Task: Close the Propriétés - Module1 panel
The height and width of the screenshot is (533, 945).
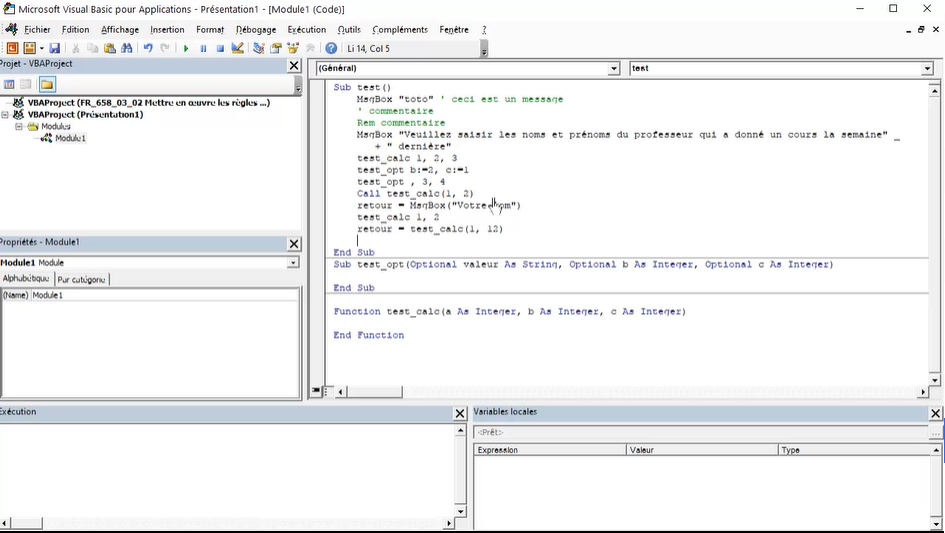Action: (294, 244)
